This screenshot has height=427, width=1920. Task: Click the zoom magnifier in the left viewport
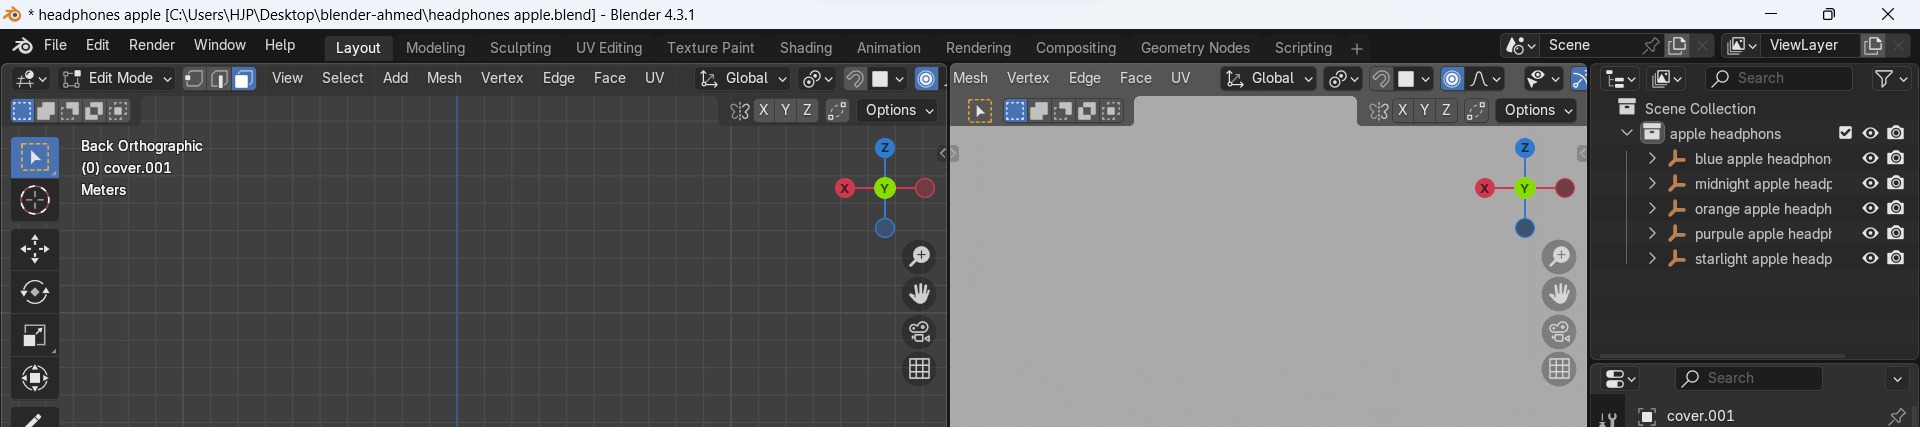coord(919,257)
